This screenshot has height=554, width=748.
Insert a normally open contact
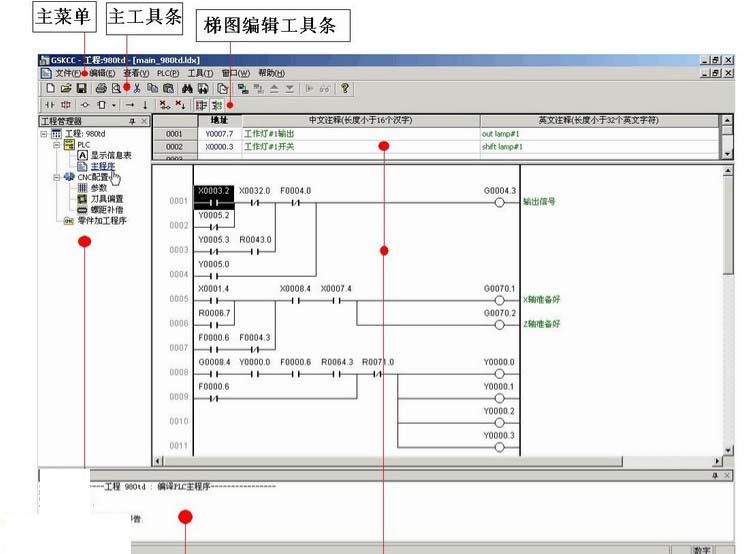[x=50, y=105]
